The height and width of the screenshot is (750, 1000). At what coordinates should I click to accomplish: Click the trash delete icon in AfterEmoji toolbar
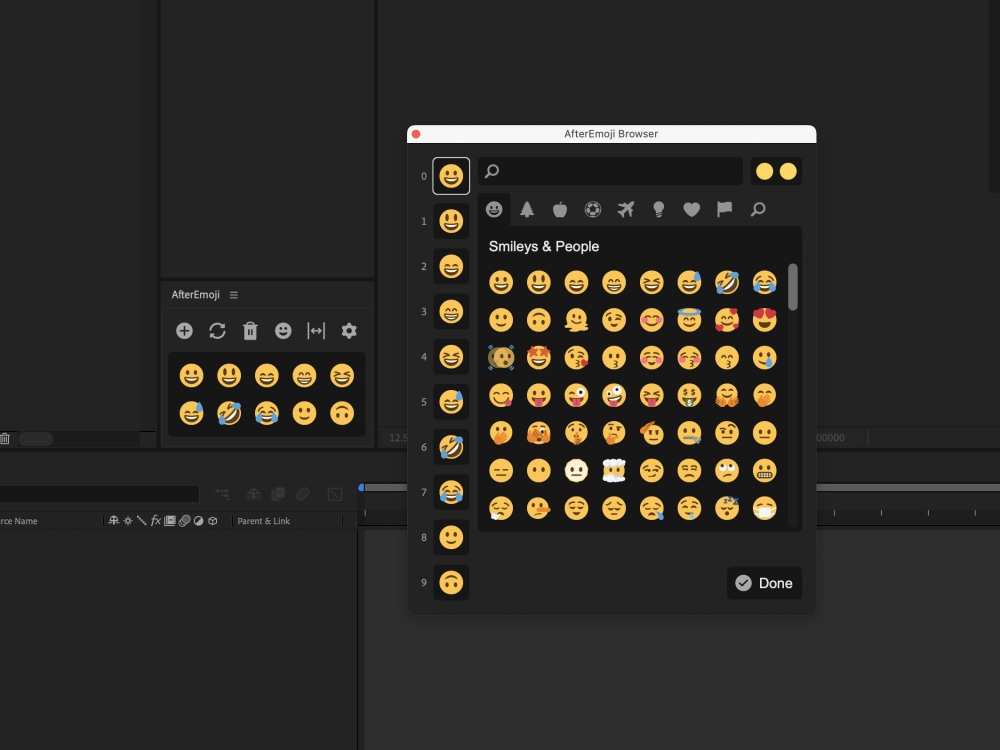pyautogui.click(x=250, y=330)
